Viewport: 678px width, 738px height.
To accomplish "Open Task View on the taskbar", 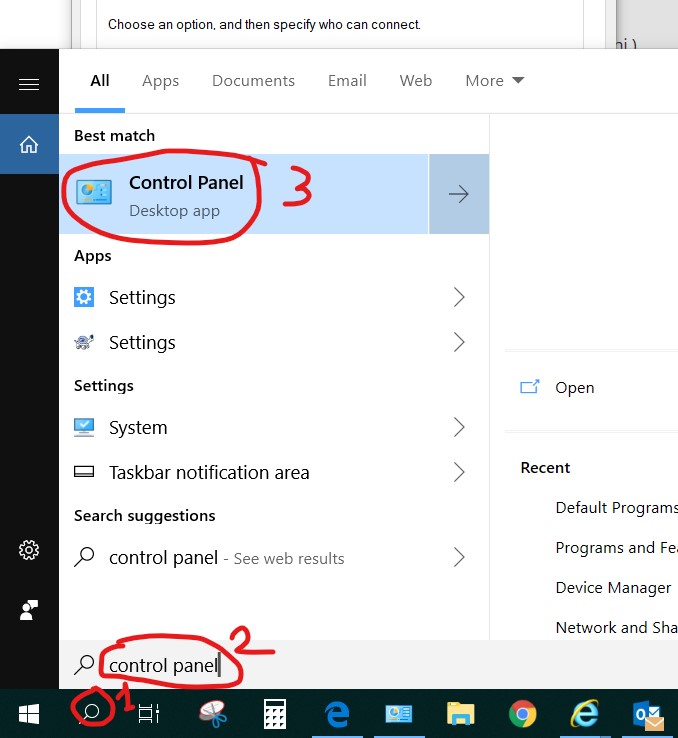I will coord(148,713).
